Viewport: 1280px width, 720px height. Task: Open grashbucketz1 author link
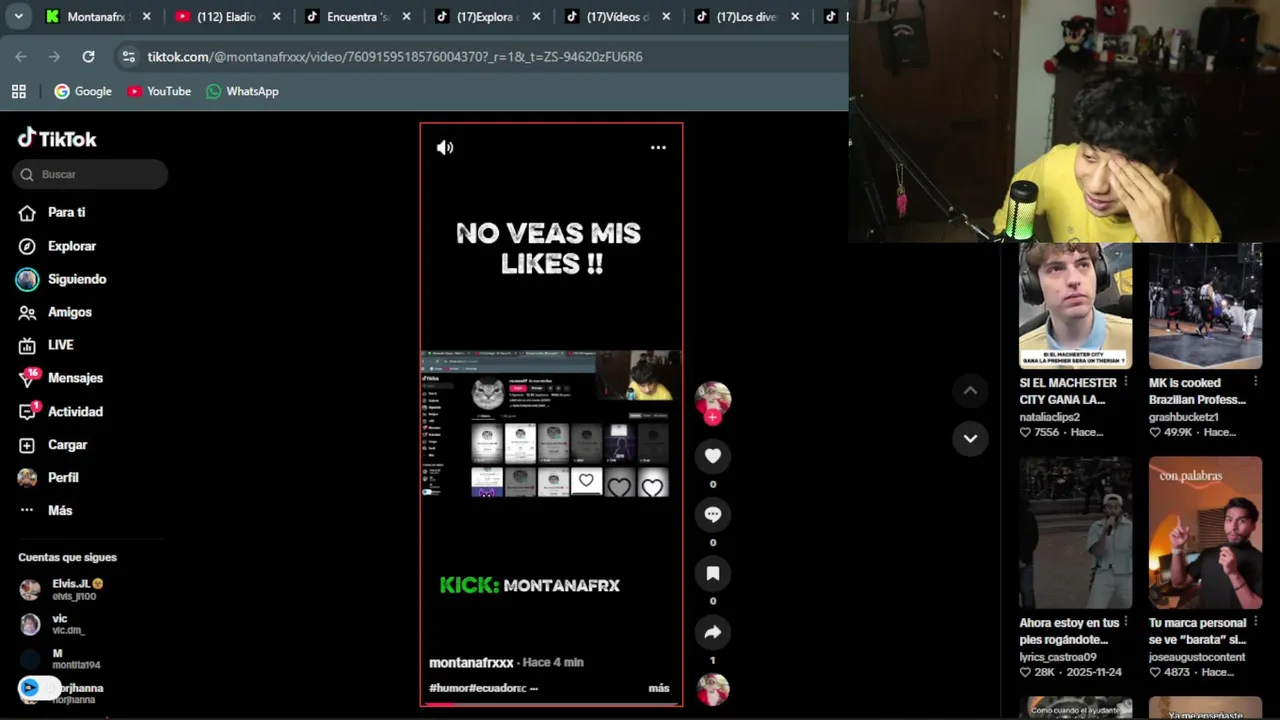tap(1183, 417)
